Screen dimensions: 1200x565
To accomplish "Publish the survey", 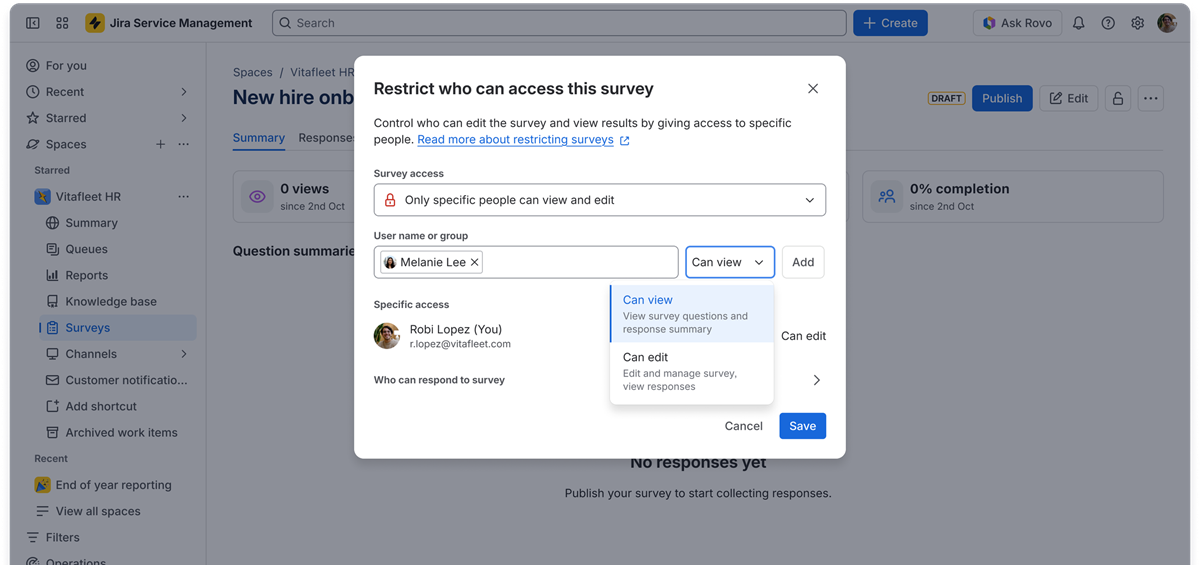I will [1002, 98].
